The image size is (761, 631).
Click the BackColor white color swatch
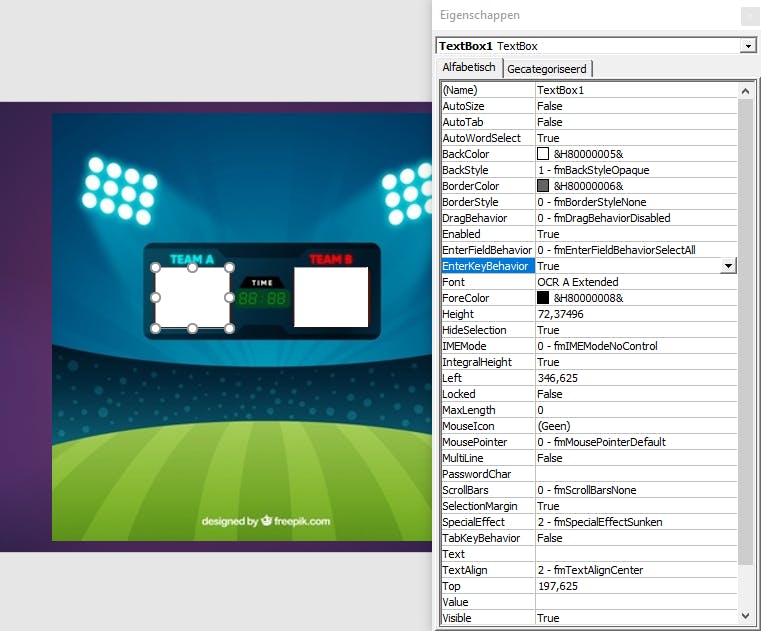tap(543, 154)
